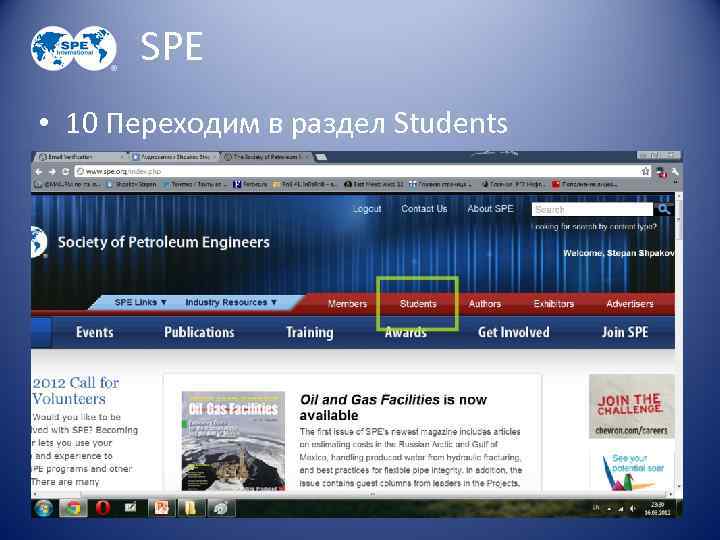Launch Opera from the taskbar

click(x=102, y=508)
